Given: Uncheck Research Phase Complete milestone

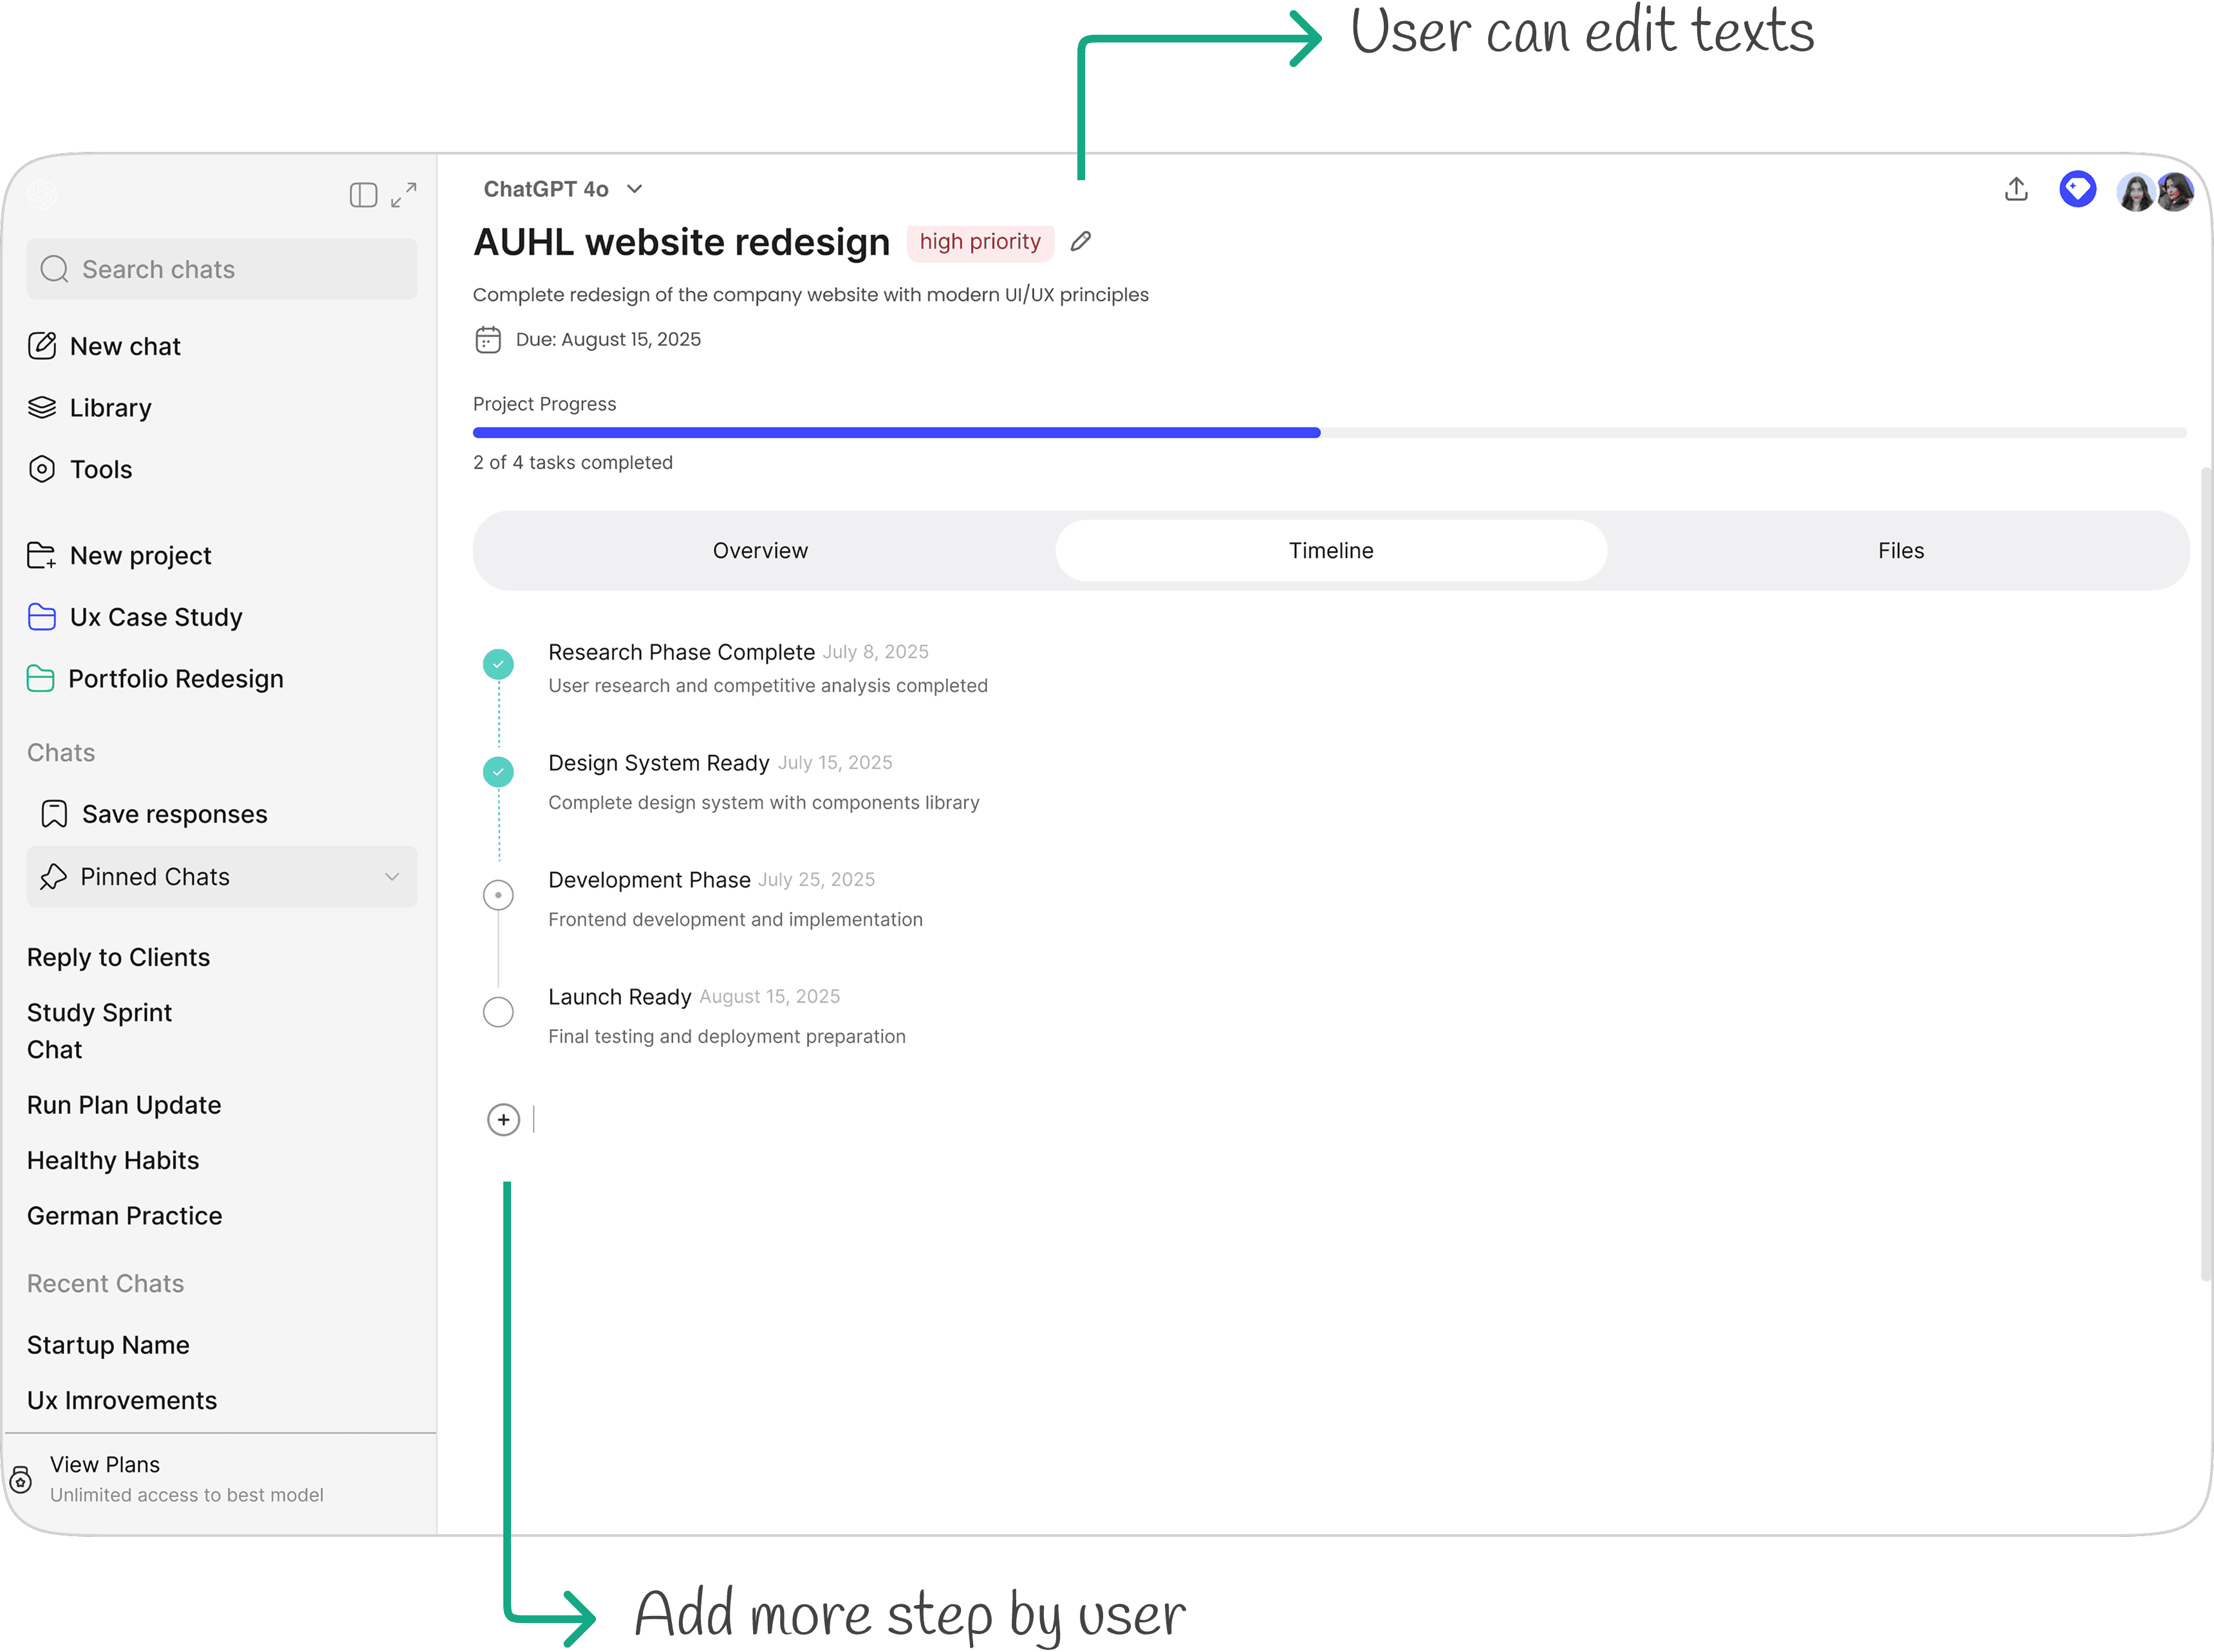Looking at the screenshot, I should [x=498, y=664].
